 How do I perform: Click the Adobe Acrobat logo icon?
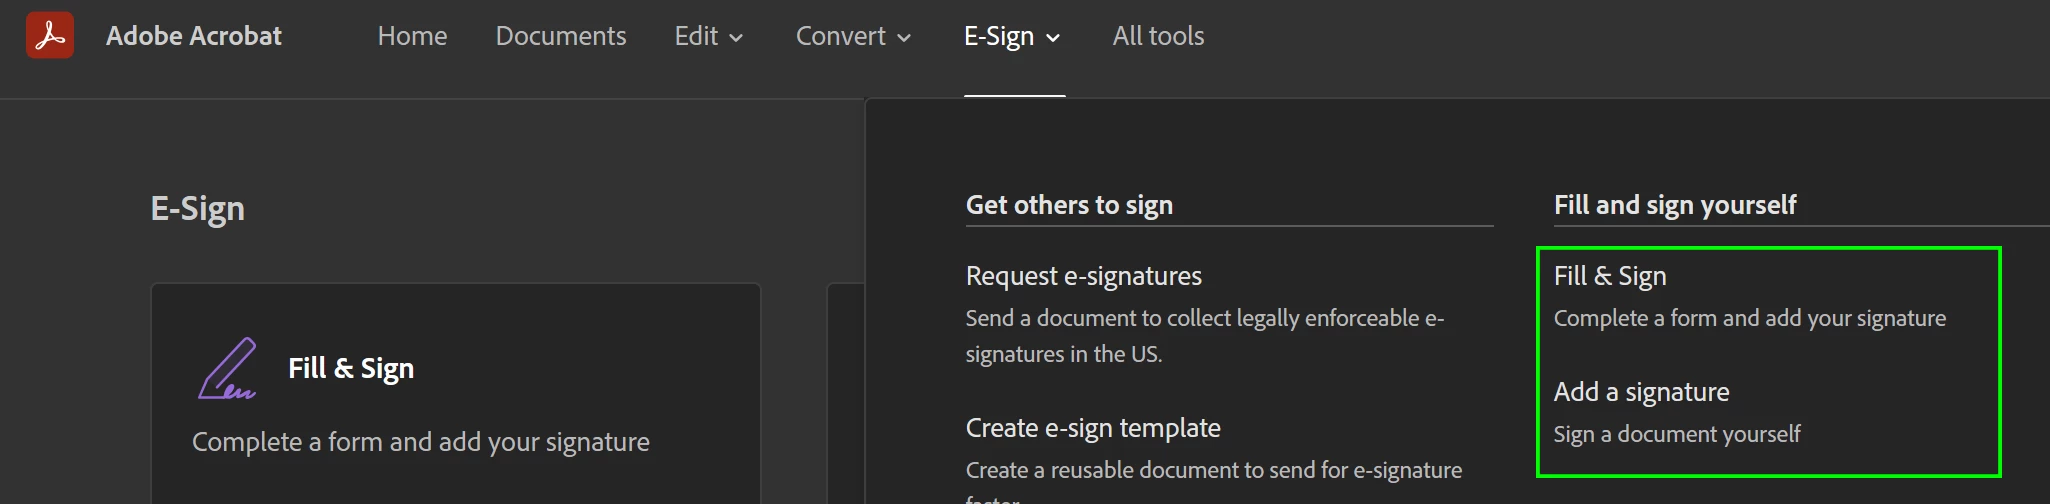tap(50, 35)
